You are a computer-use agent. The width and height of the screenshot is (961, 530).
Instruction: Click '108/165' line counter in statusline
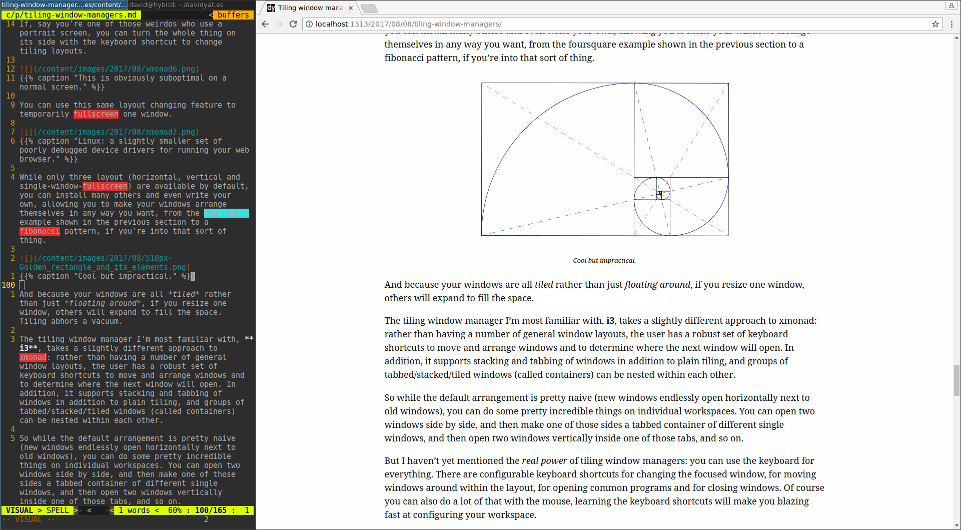[x=210, y=510]
